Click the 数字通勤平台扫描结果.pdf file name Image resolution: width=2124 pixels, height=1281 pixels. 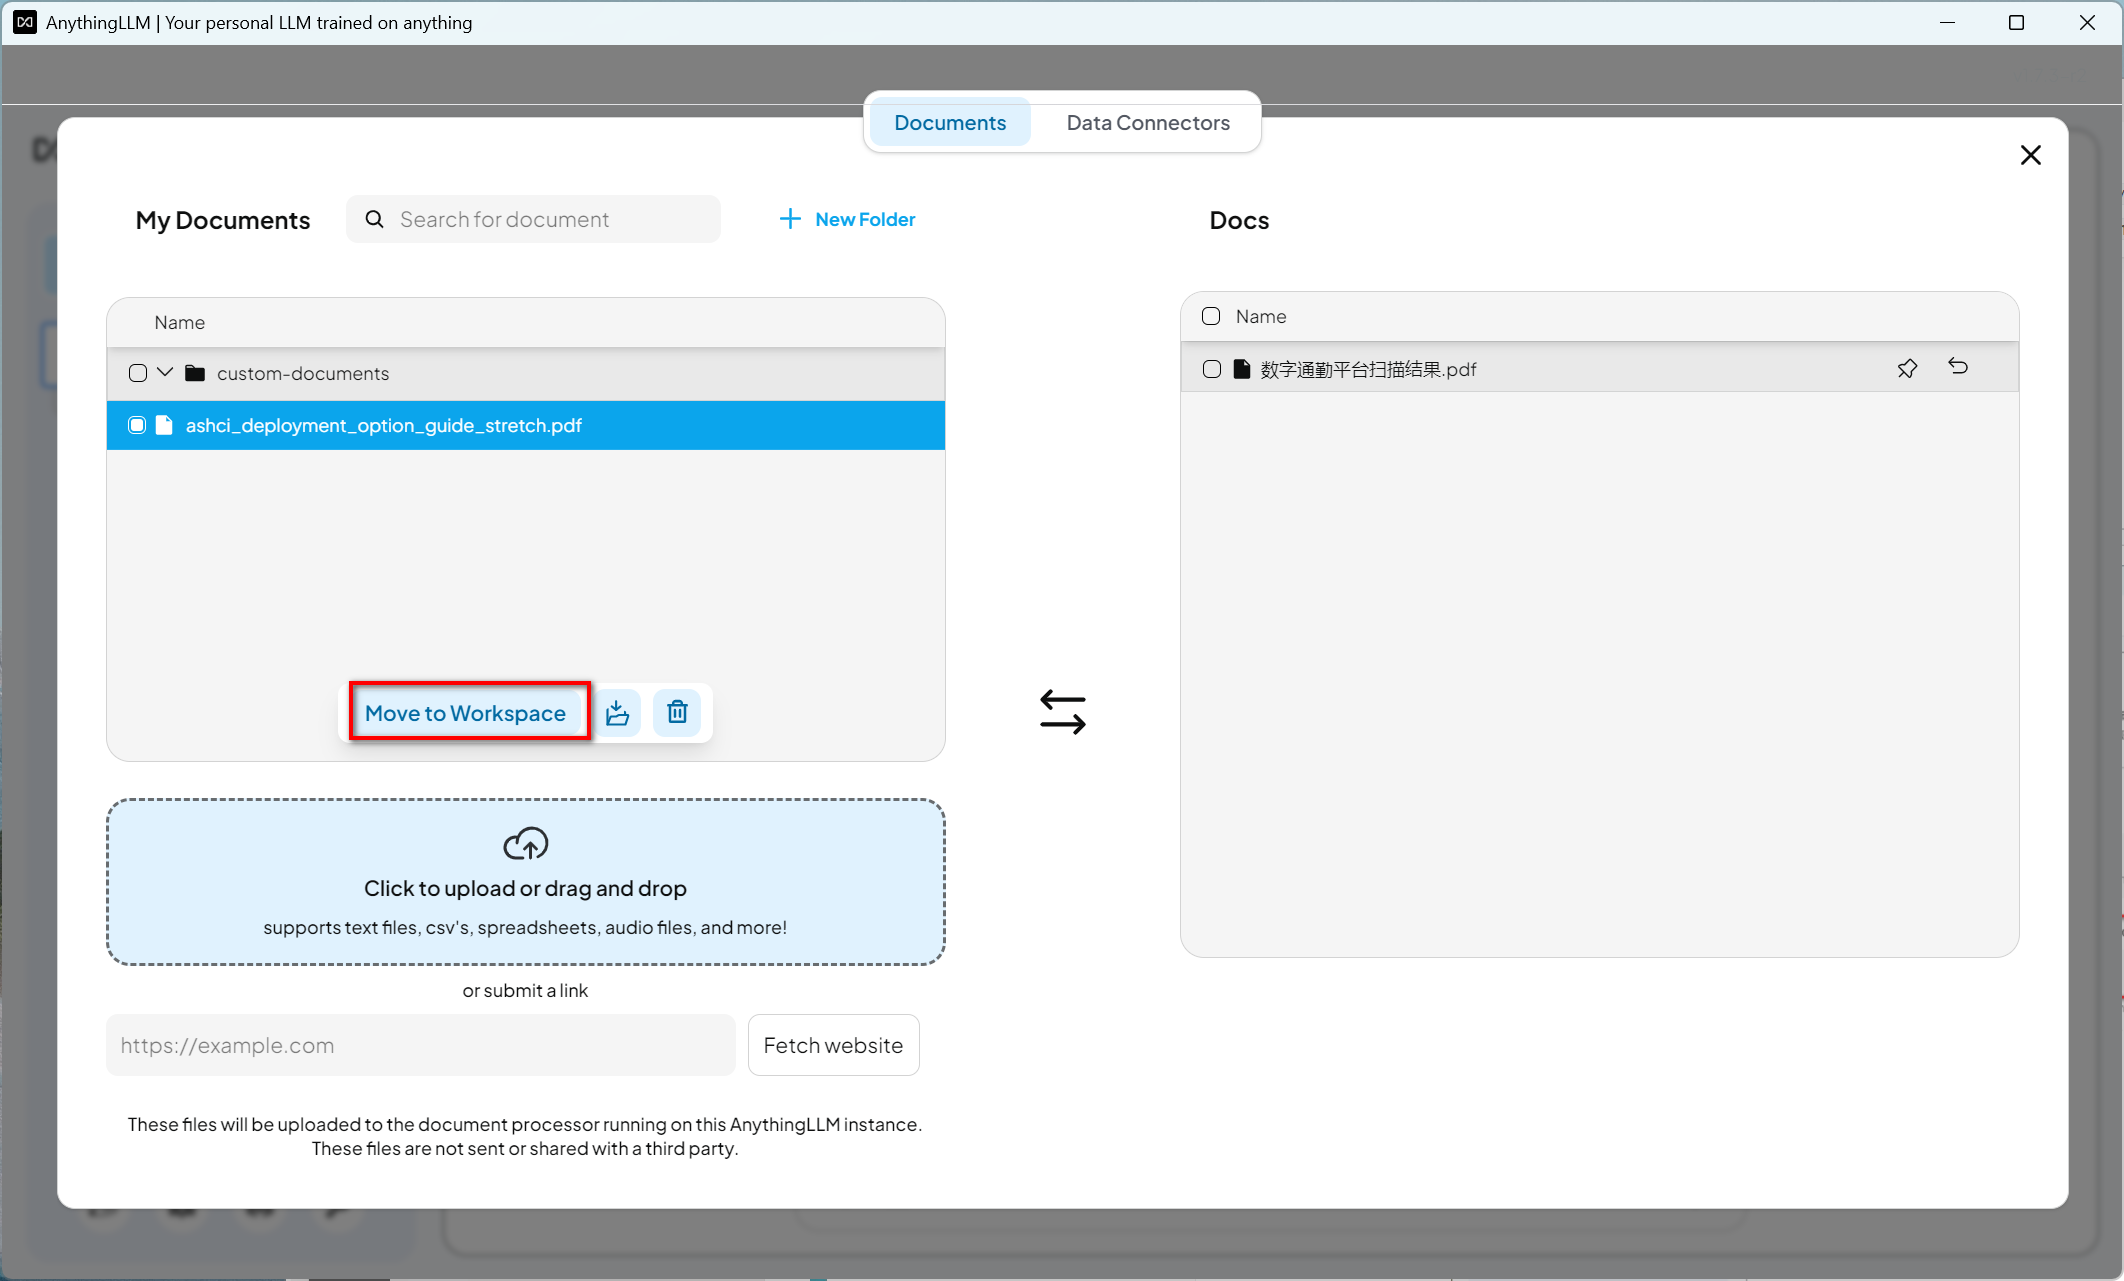[x=1368, y=369]
